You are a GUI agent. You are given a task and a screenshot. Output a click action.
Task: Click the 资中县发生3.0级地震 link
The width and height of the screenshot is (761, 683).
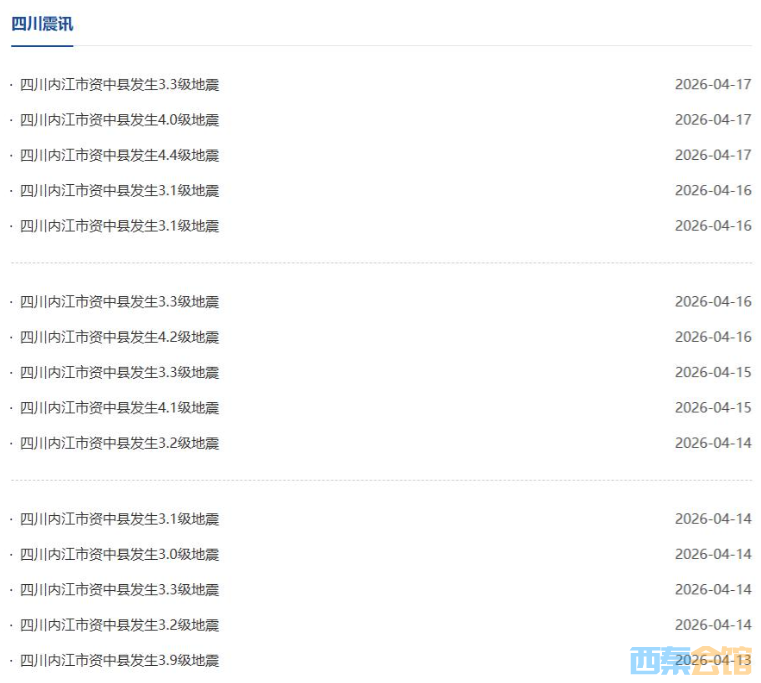[119, 554]
